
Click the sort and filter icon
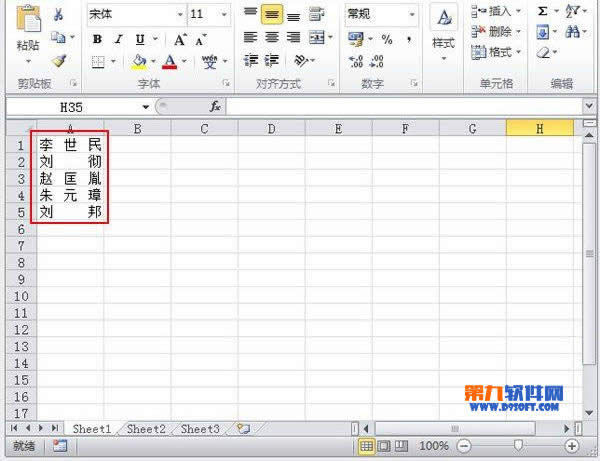tap(572, 11)
